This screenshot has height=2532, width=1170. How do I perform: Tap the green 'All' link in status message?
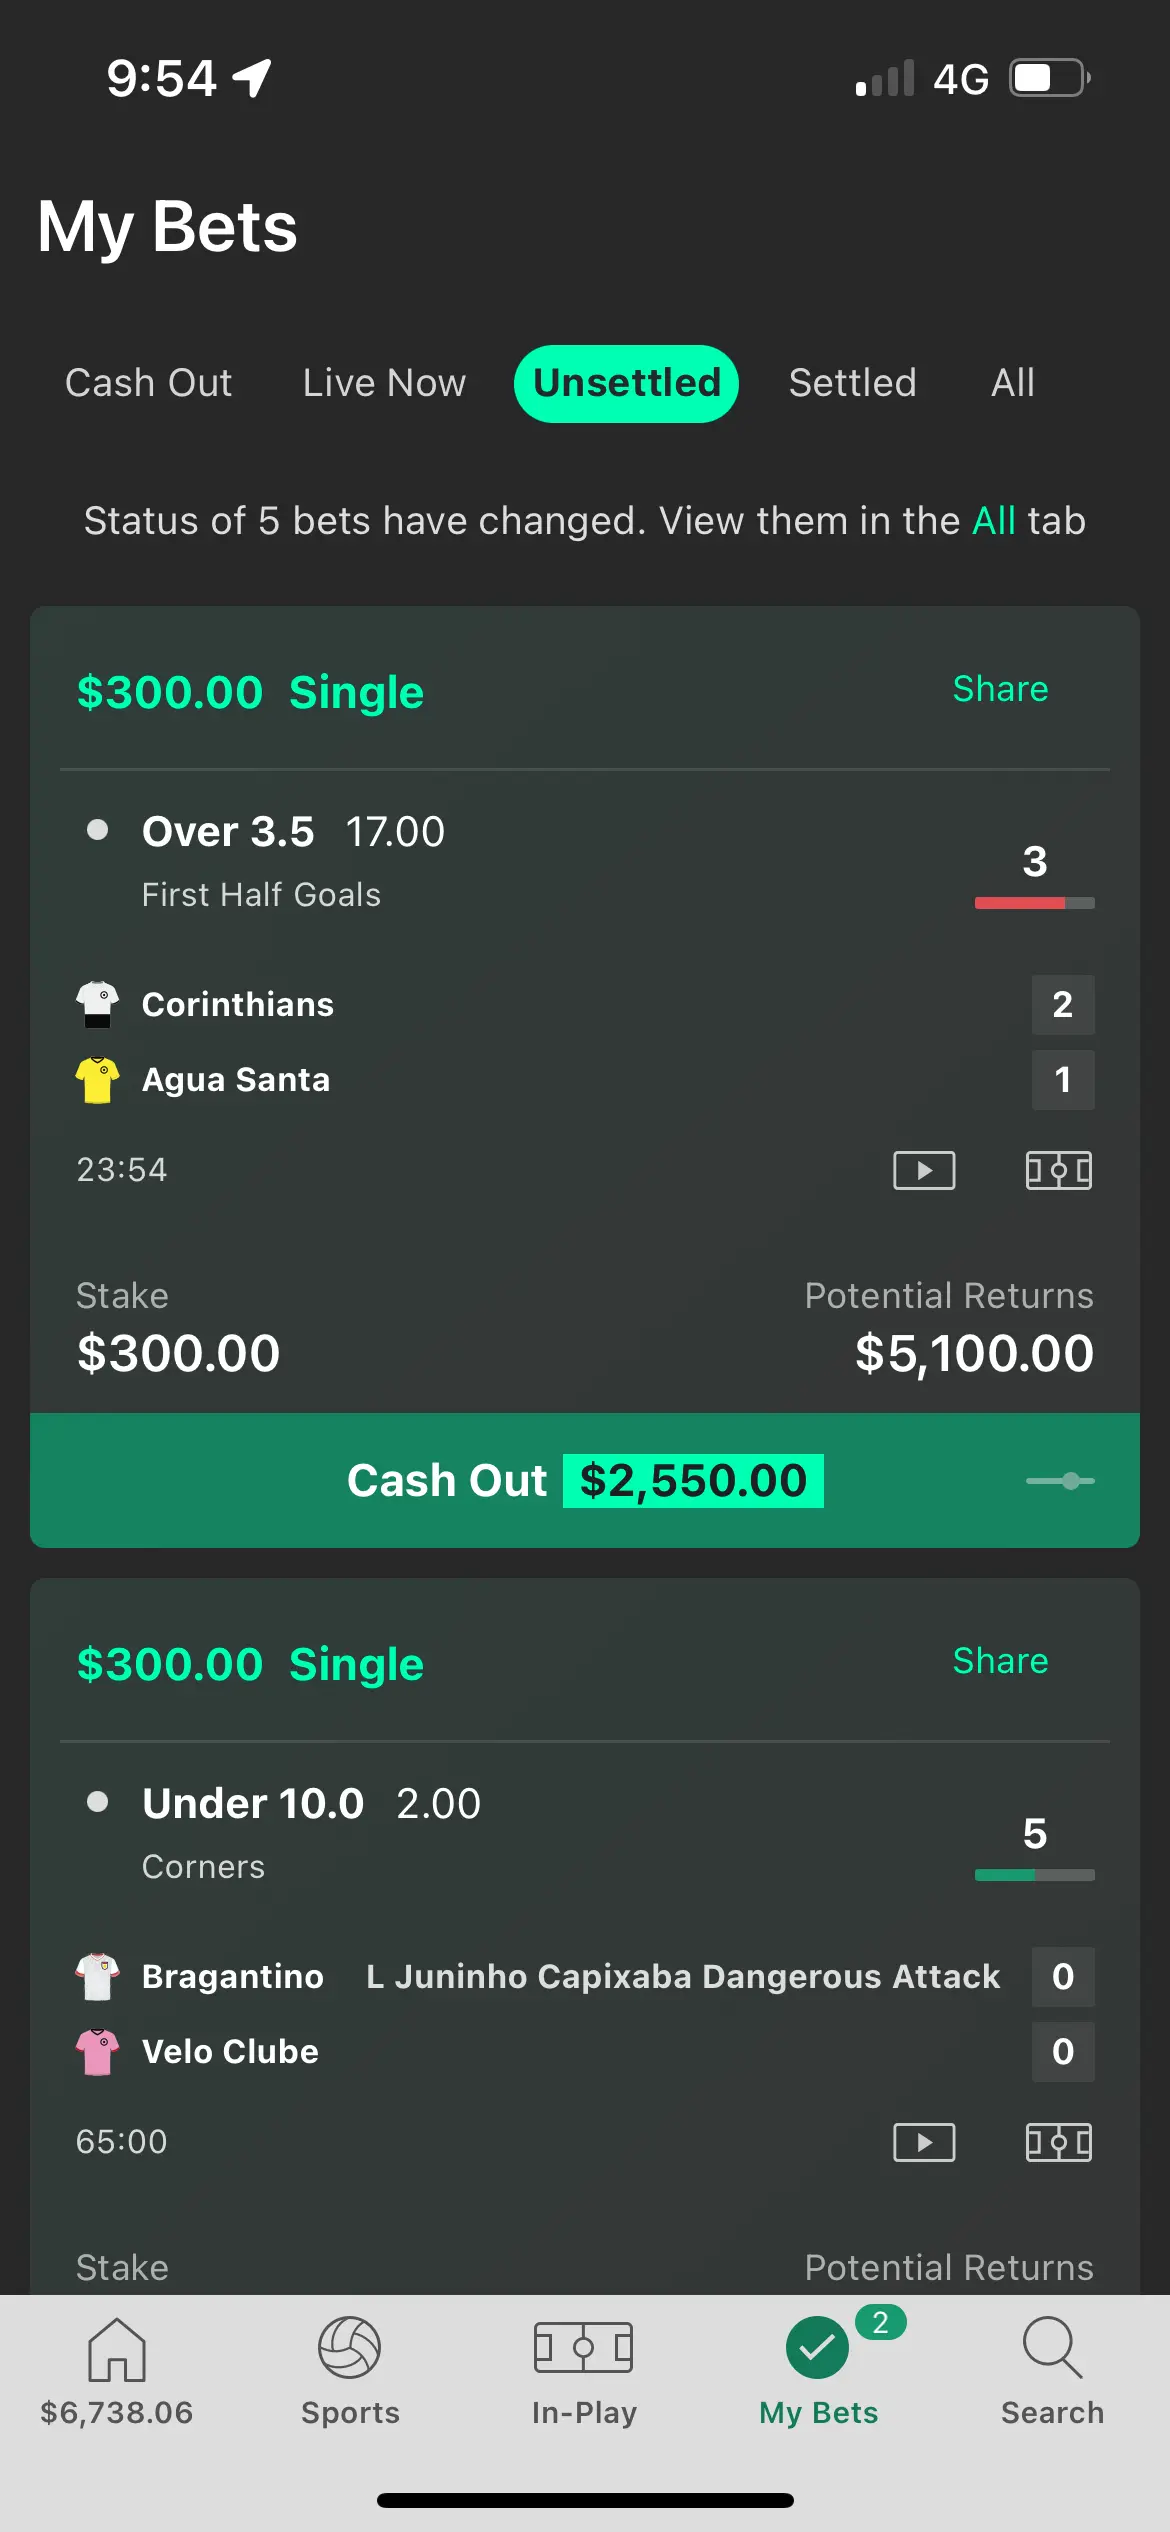(994, 521)
